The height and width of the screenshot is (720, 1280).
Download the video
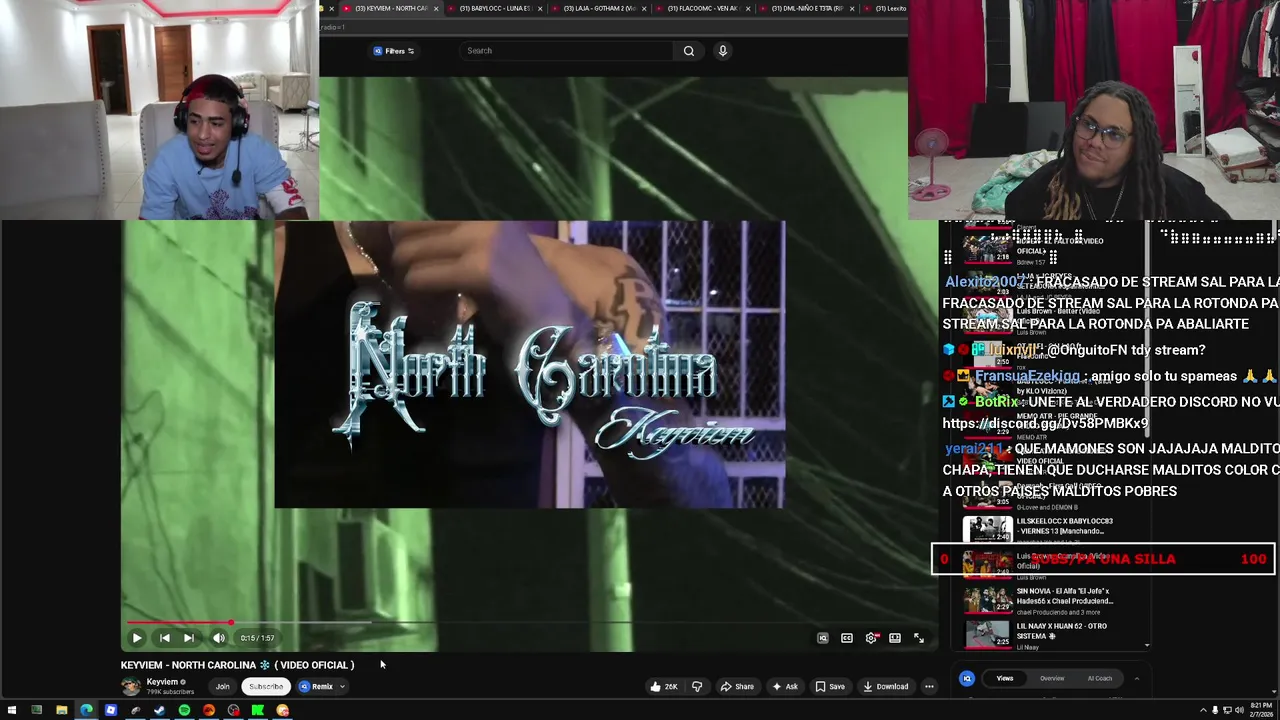point(886,687)
